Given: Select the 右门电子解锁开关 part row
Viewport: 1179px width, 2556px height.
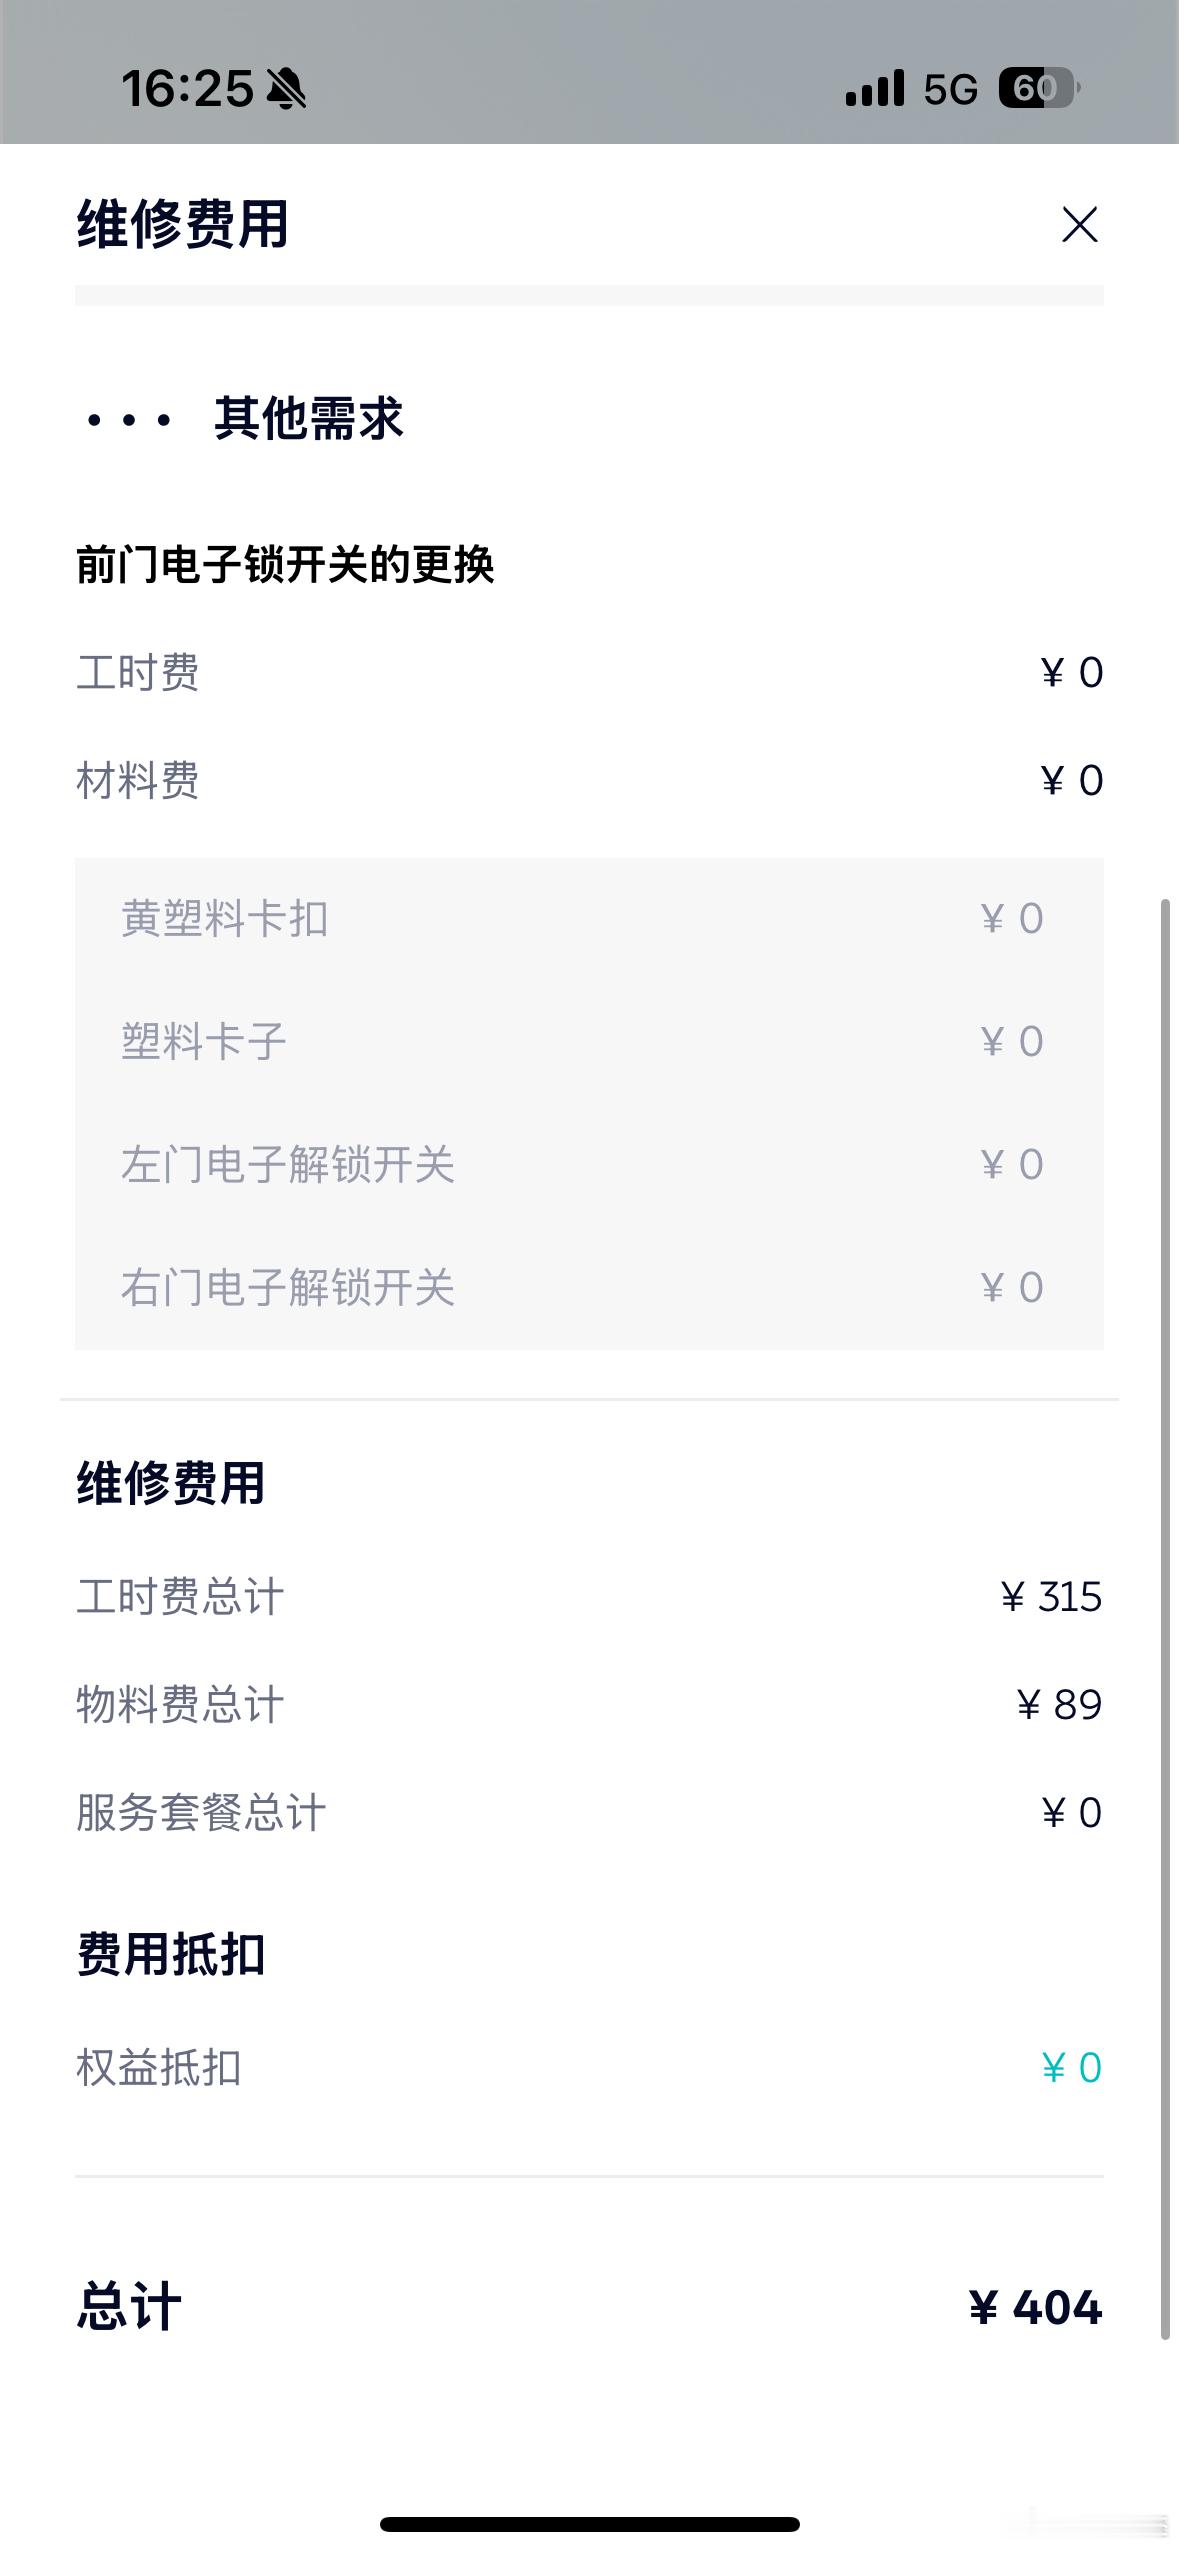Looking at the screenshot, I should pos(589,1287).
